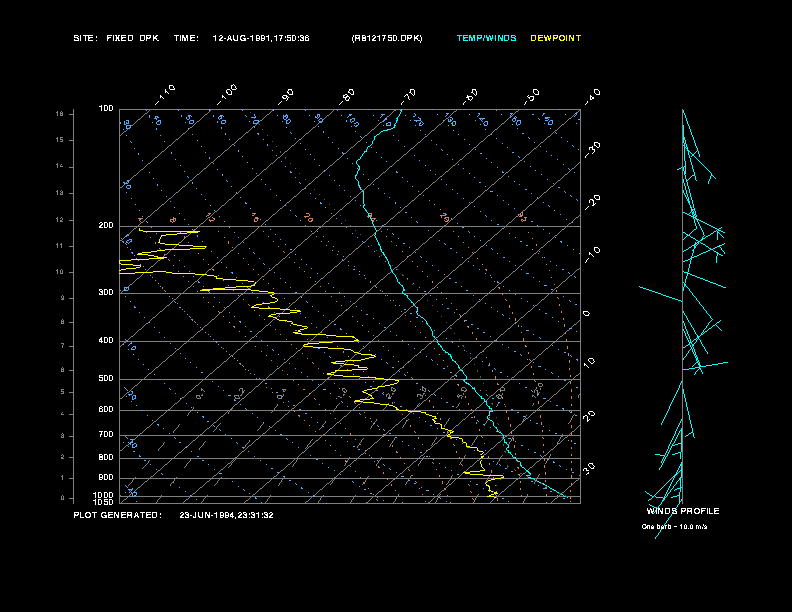Click the cyan 'TEMP/WINDS' legend label

pos(486,38)
